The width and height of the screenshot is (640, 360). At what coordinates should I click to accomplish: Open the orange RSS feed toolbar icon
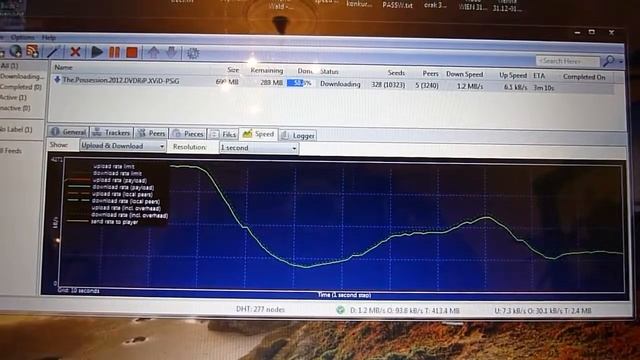pos(32,51)
